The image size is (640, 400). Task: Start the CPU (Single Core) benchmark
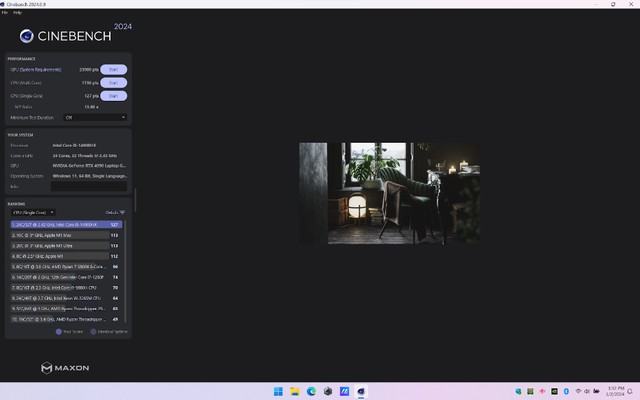pos(113,96)
